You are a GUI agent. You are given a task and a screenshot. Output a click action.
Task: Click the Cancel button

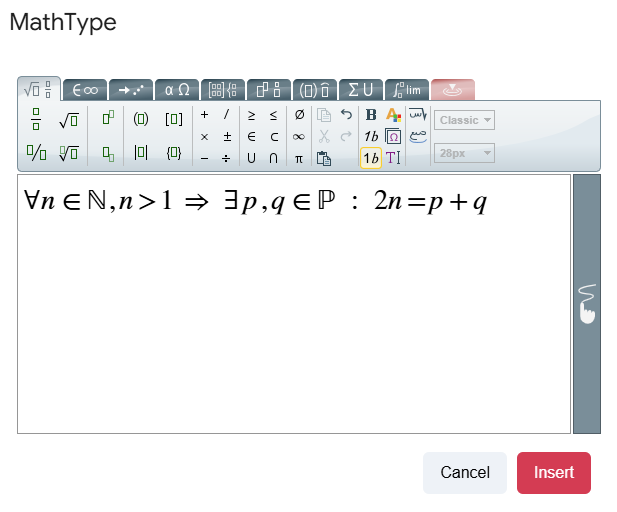[465, 473]
